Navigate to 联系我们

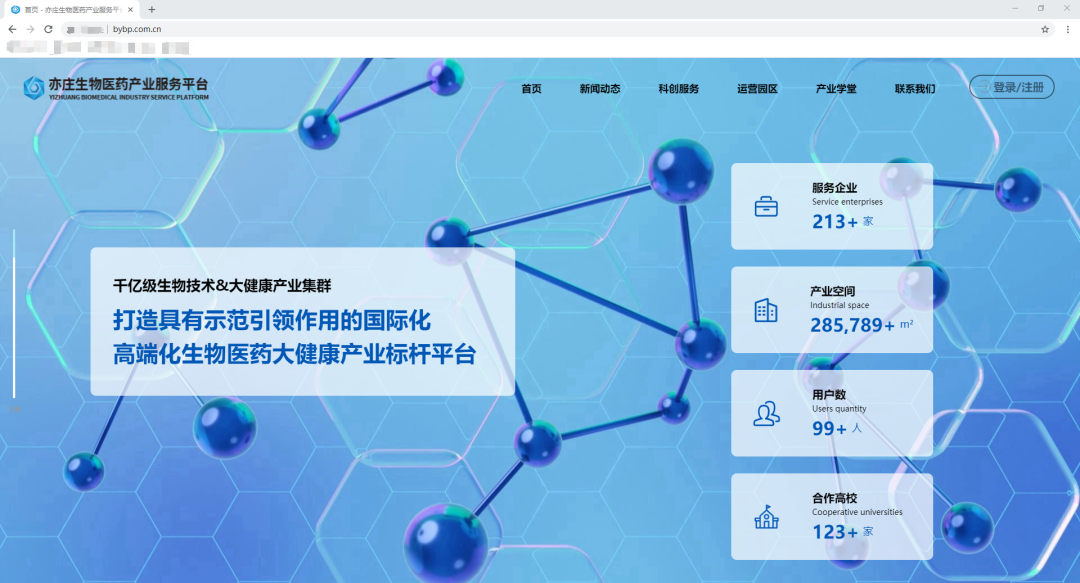point(915,88)
